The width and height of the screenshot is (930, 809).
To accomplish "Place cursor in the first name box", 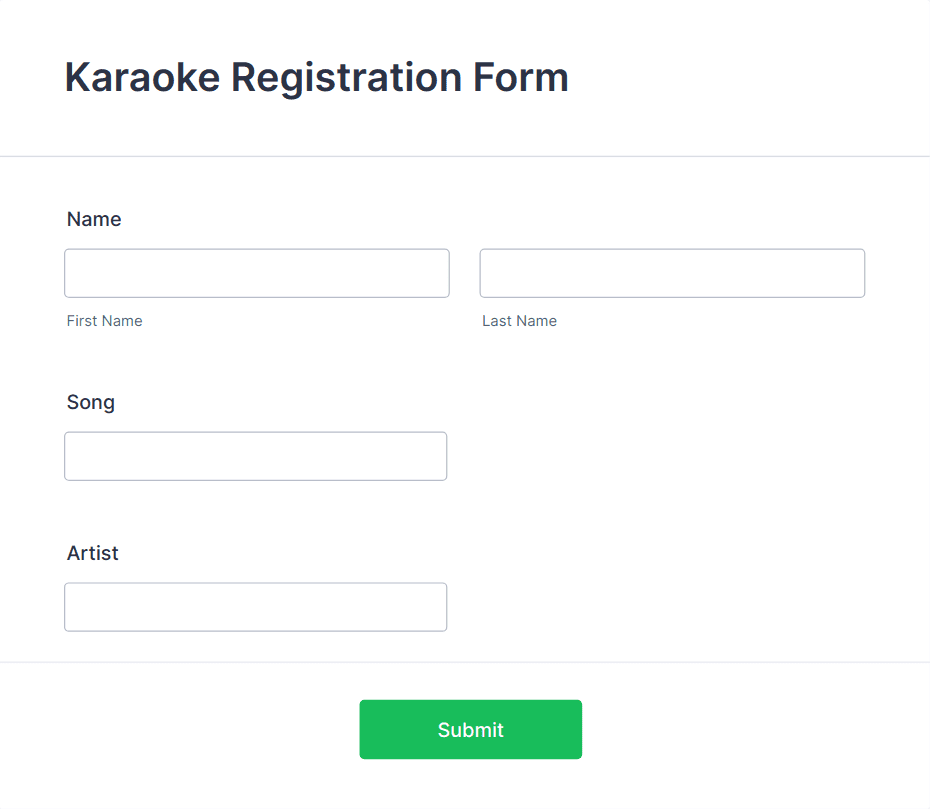I will click(x=257, y=272).
